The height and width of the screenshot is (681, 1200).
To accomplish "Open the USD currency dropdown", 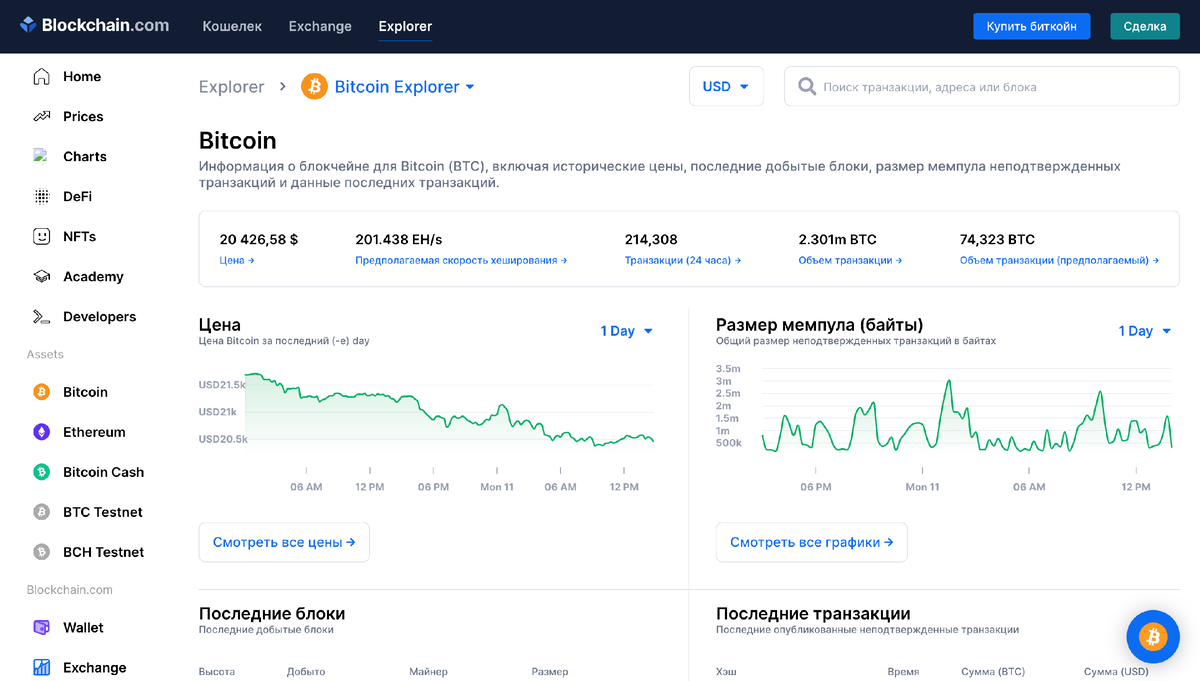I will click(726, 86).
